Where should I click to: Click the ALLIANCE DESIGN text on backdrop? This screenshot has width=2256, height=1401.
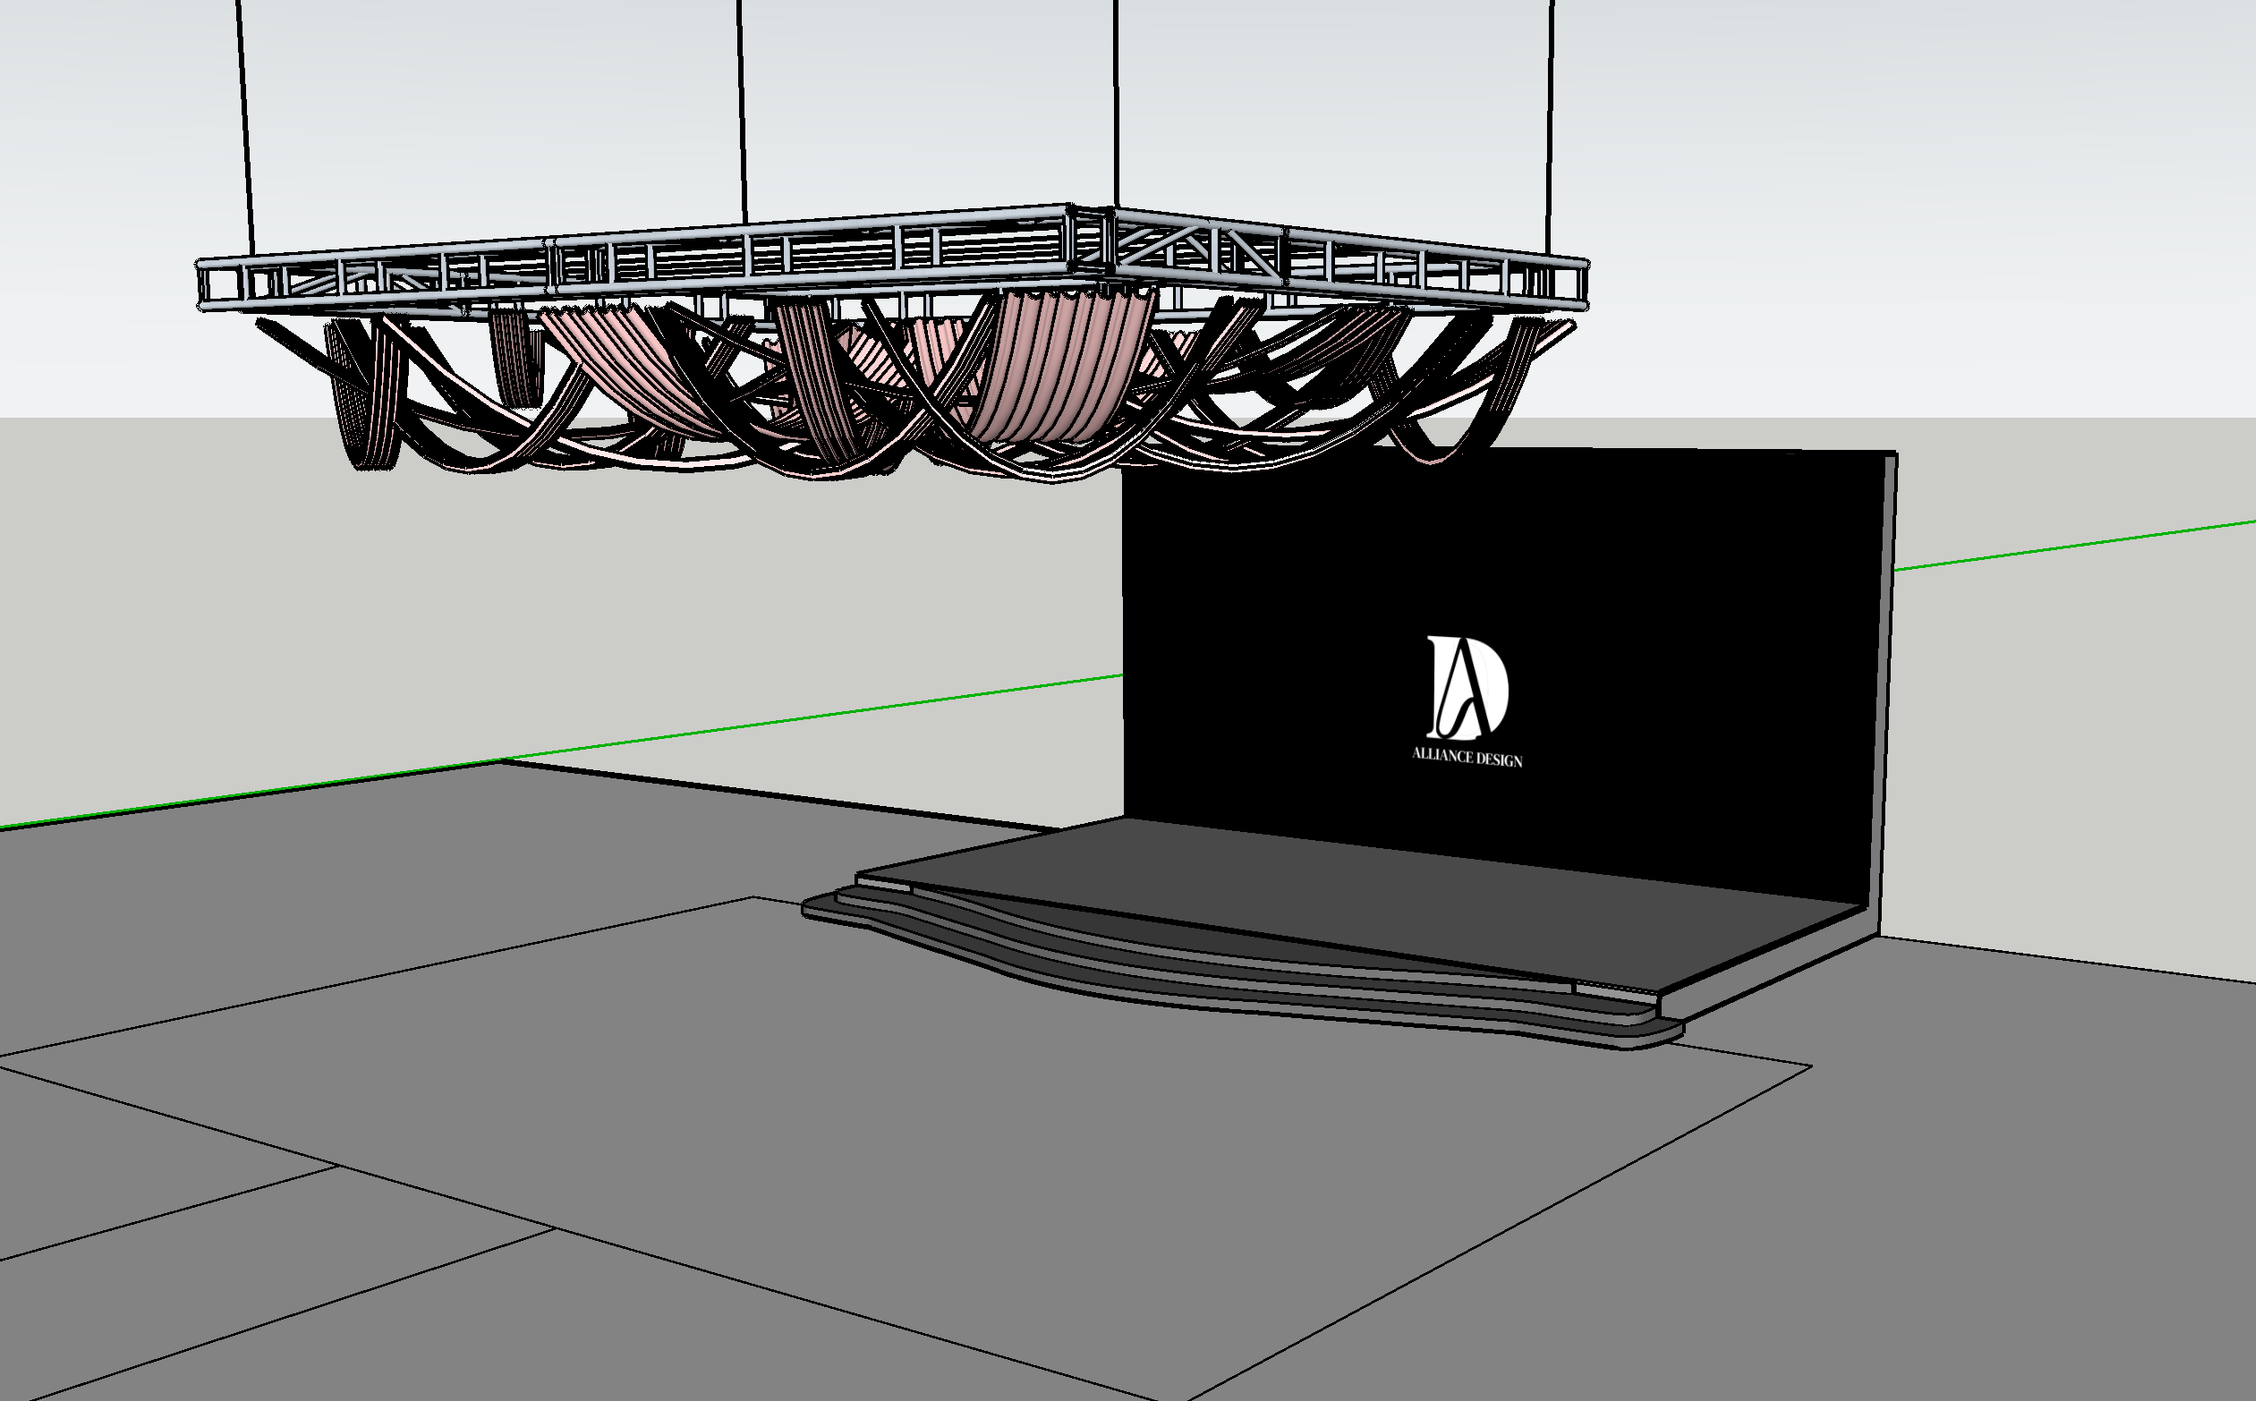tap(1467, 757)
